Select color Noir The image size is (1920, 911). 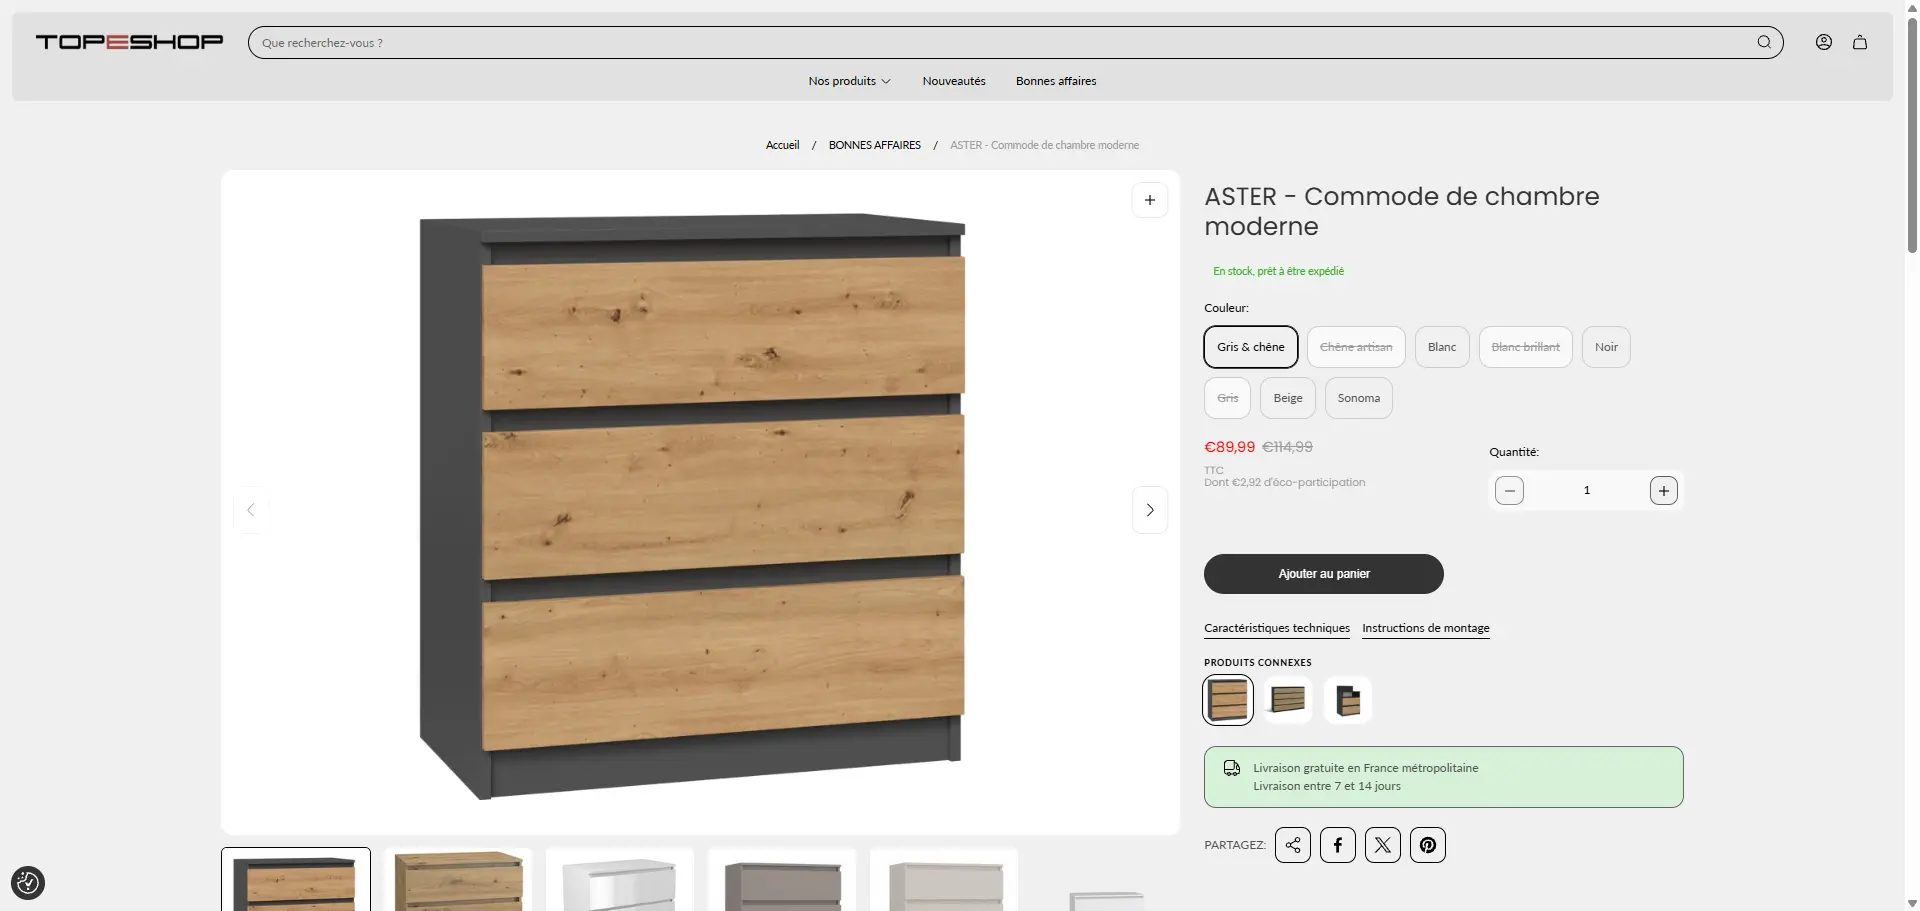pos(1606,347)
